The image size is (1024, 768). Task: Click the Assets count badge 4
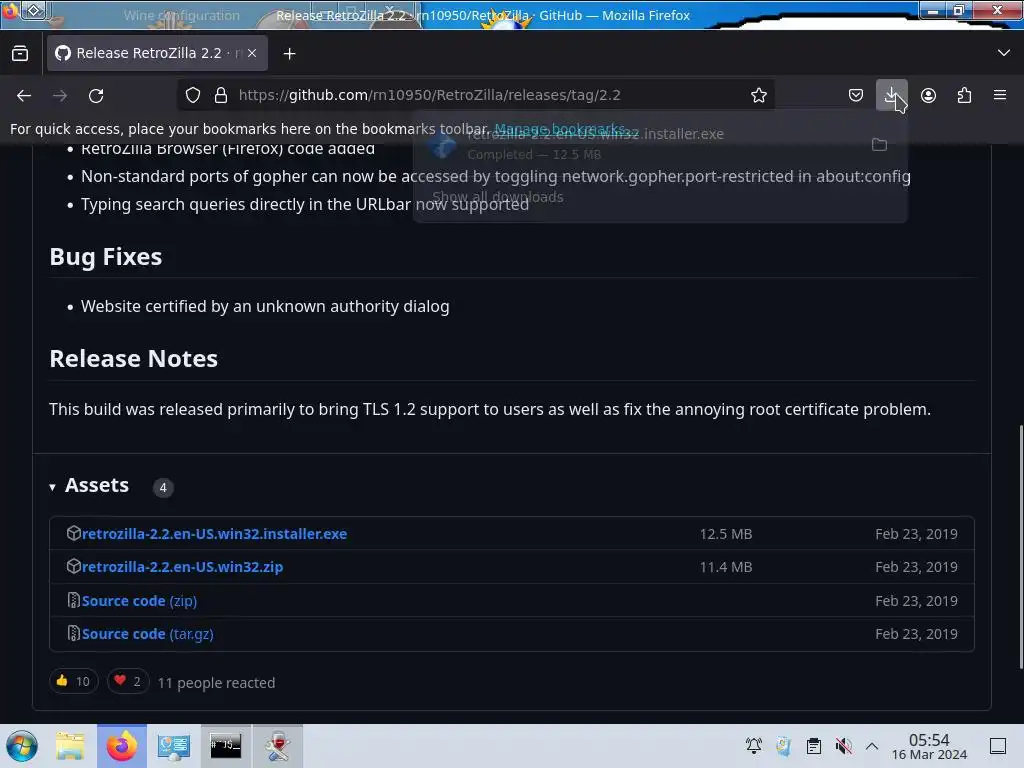[163, 487]
